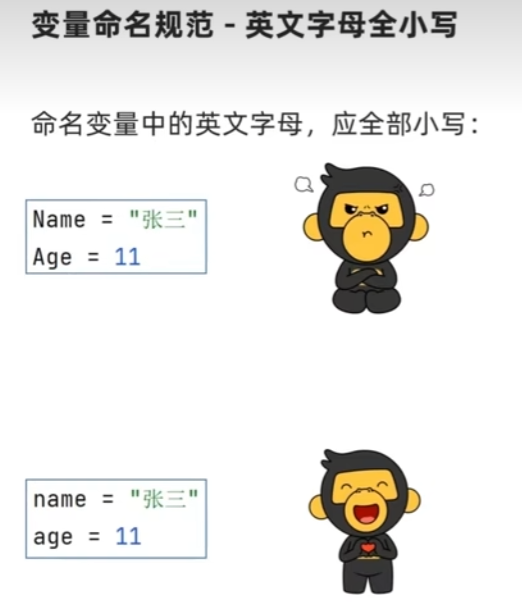Click the lowercase age variable
The image size is (522, 609).
(53, 538)
